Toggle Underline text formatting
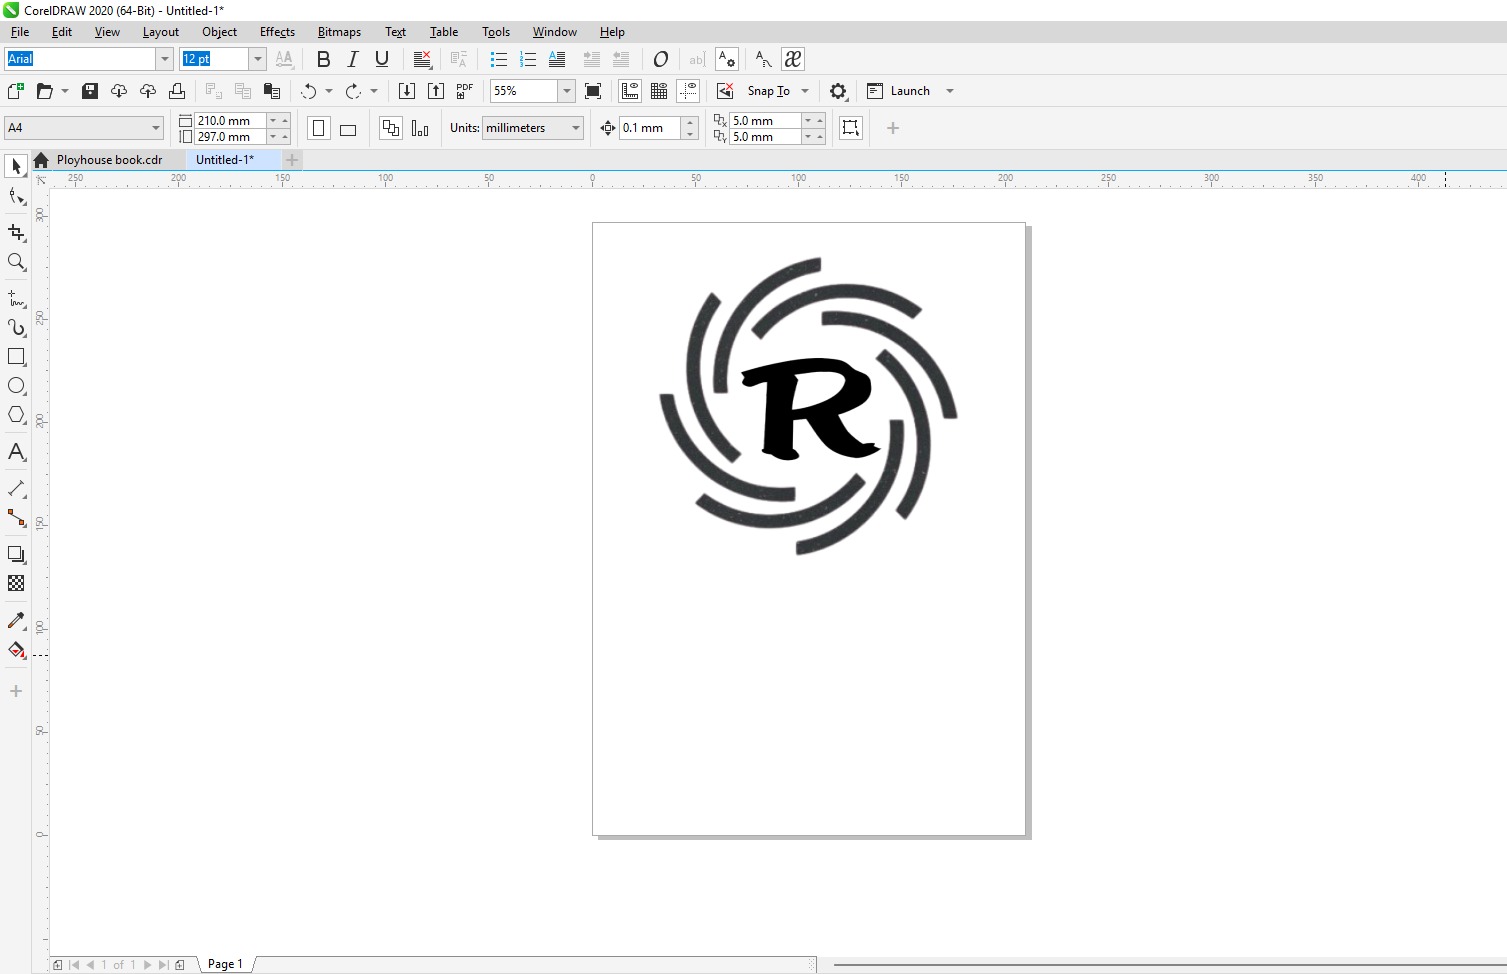This screenshot has height=974, width=1507. tap(381, 59)
